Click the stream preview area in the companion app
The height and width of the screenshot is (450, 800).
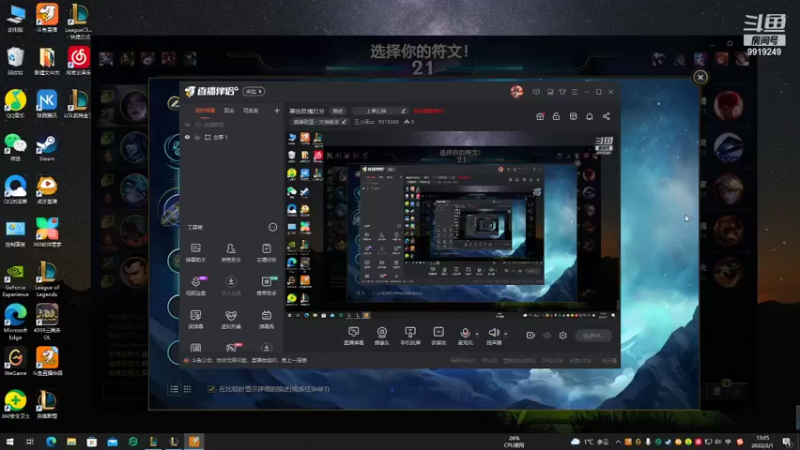tap(452, 226)
